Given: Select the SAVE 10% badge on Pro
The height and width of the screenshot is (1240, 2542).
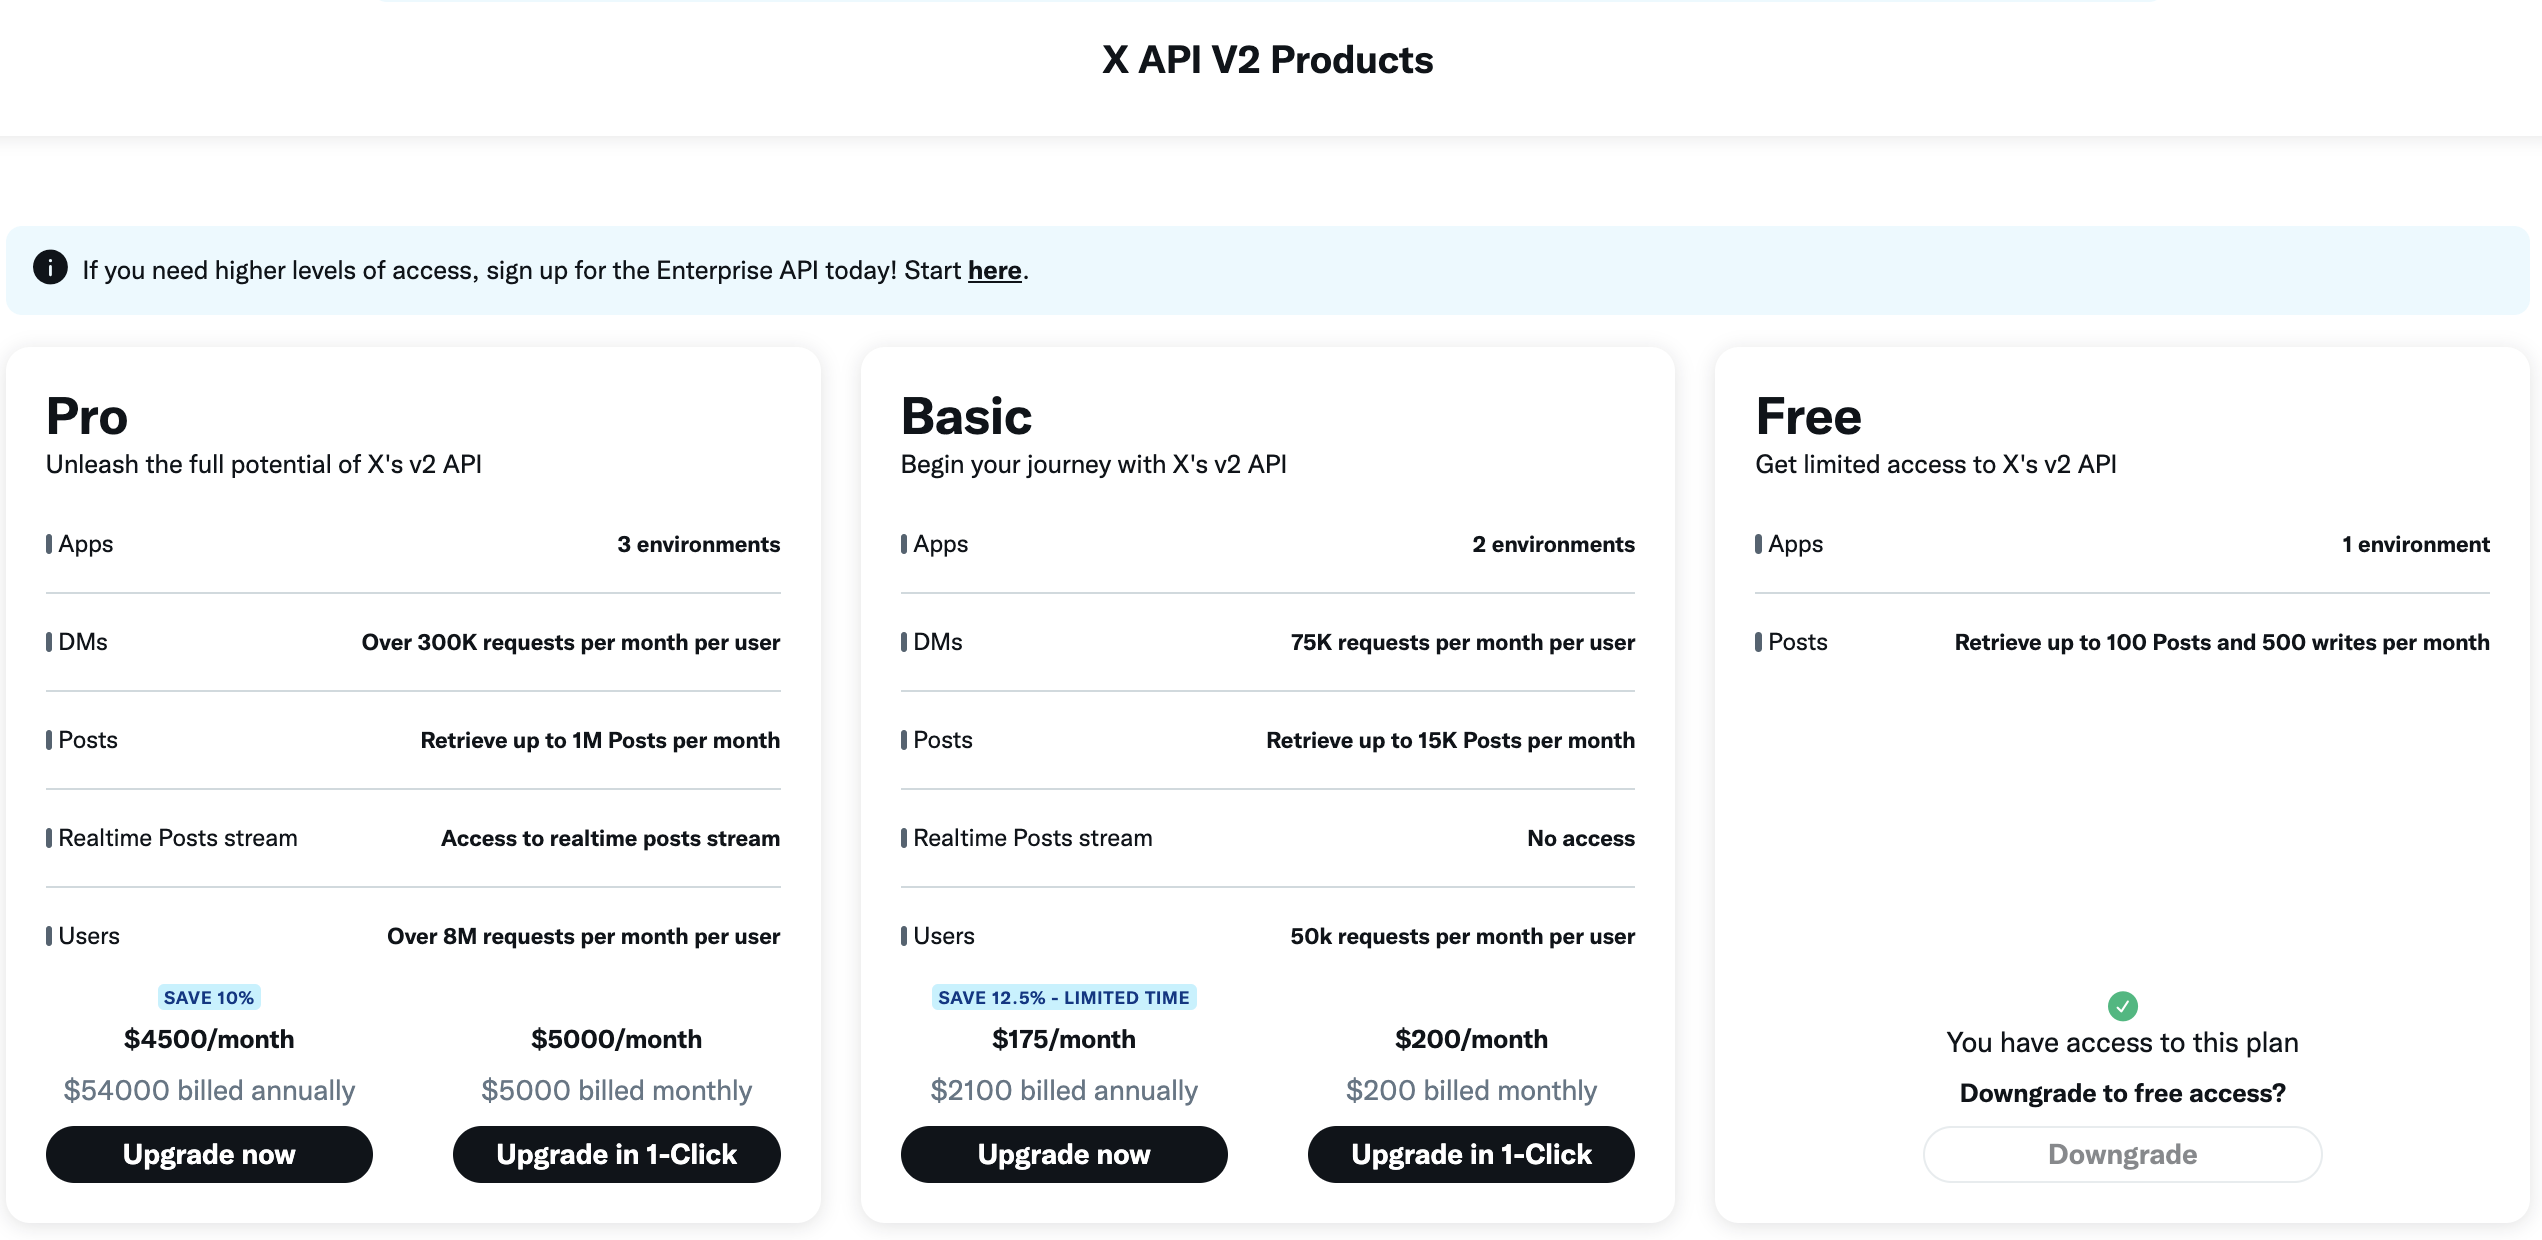Looking at the screenshot, I should click(209, 997).
